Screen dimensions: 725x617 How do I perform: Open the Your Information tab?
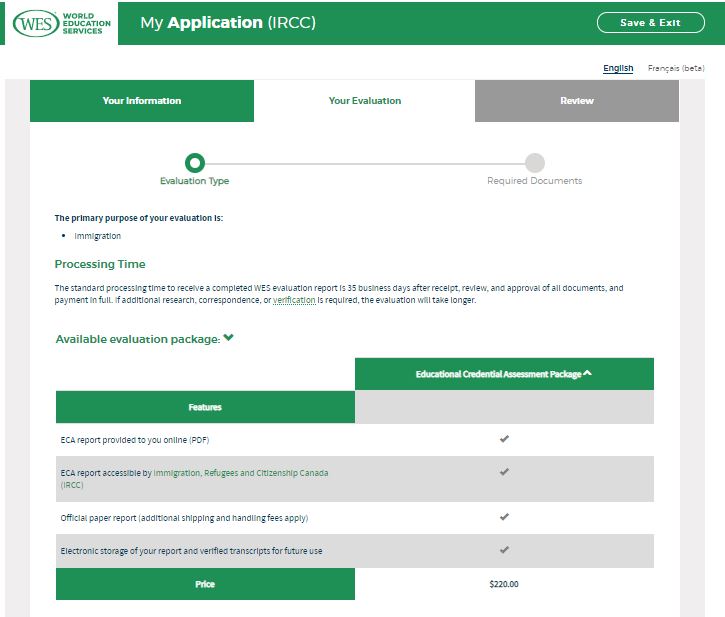[x=142, y=101]
